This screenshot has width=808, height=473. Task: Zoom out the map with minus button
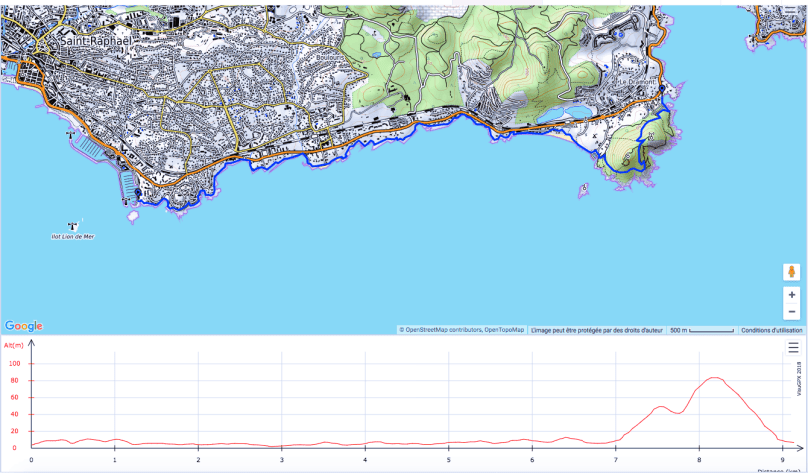792,312
